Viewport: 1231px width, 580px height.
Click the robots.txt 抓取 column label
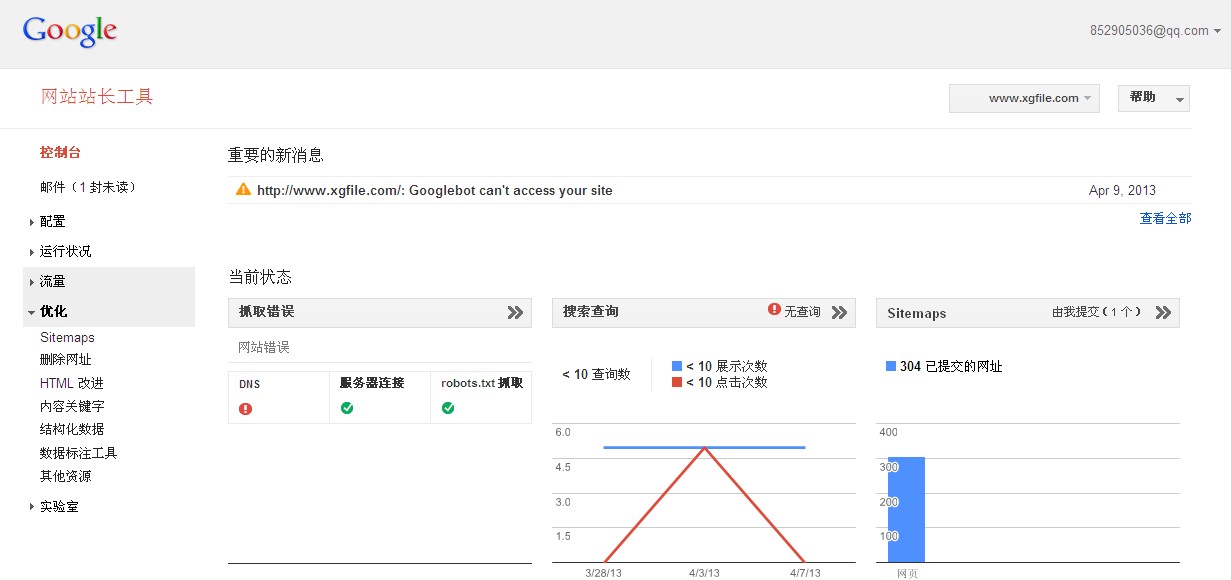[x=482, y=383]
